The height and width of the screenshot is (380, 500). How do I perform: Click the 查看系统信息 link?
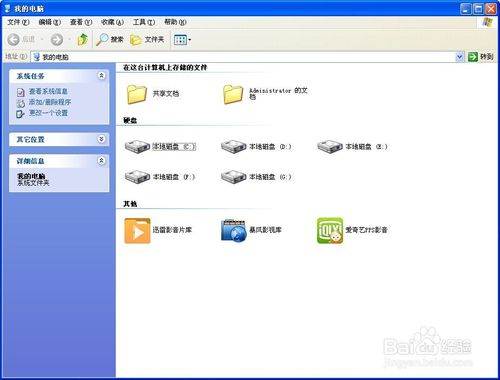point(48,91)
